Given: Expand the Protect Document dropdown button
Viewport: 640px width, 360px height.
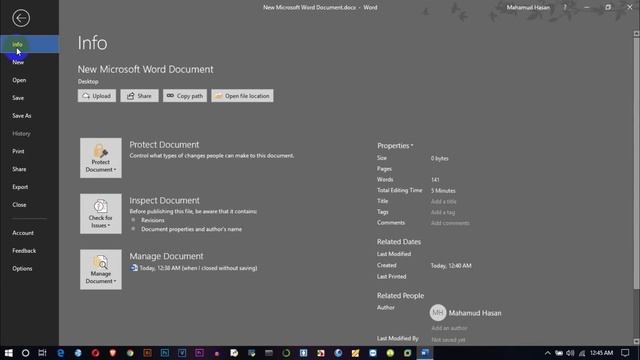Looking at the screenshot, I should (101, 158).
